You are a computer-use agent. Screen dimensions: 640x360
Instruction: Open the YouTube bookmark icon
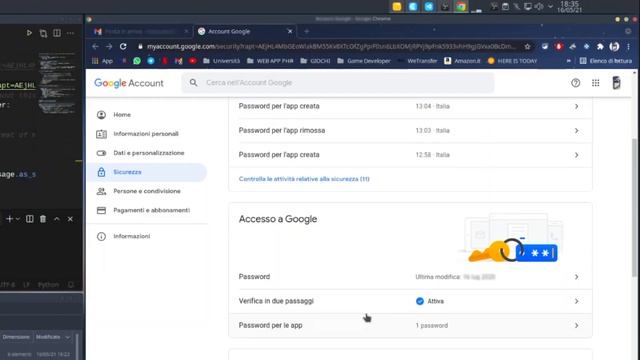[x=192, y=61]
